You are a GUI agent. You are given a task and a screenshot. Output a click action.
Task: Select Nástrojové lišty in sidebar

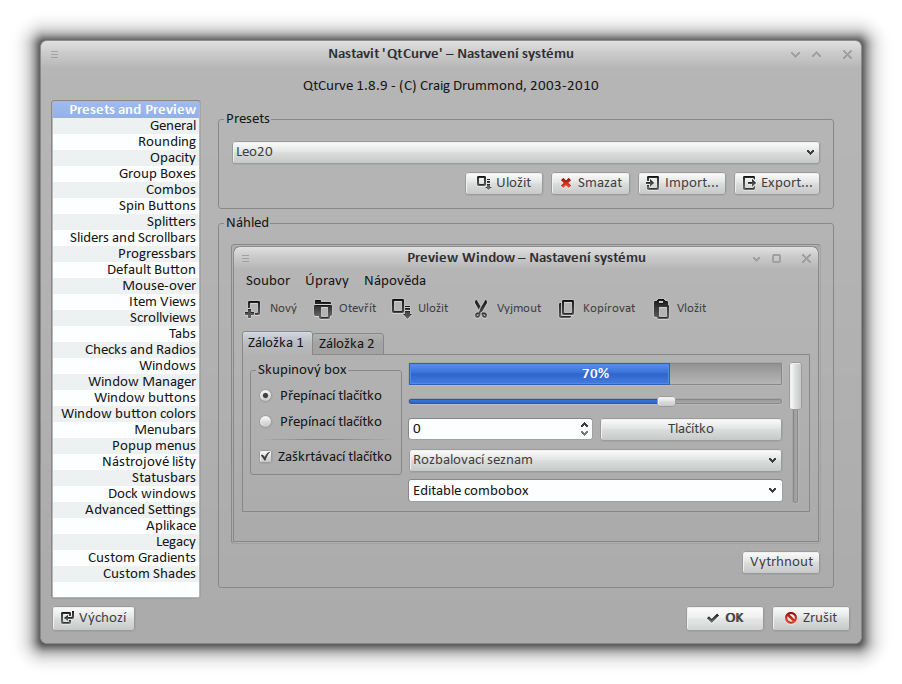coord(126,462)
